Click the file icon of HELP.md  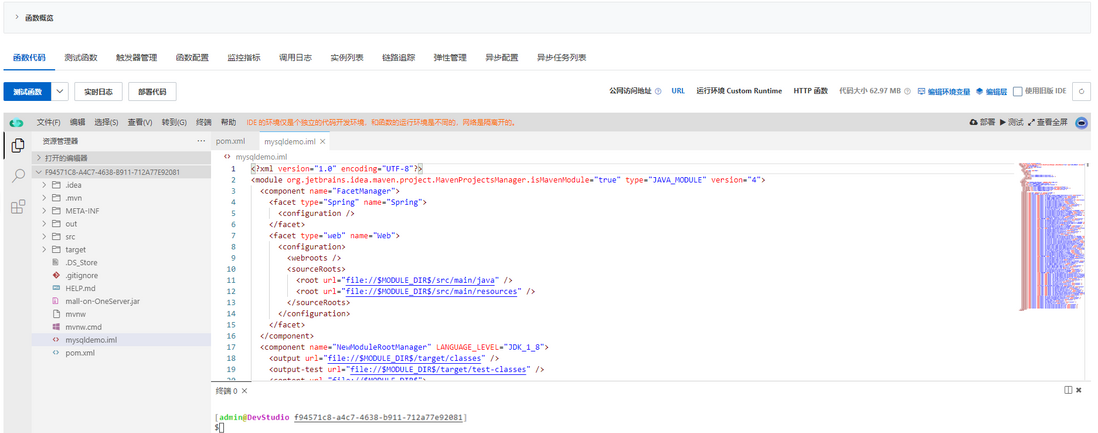[x=56, y=288]
